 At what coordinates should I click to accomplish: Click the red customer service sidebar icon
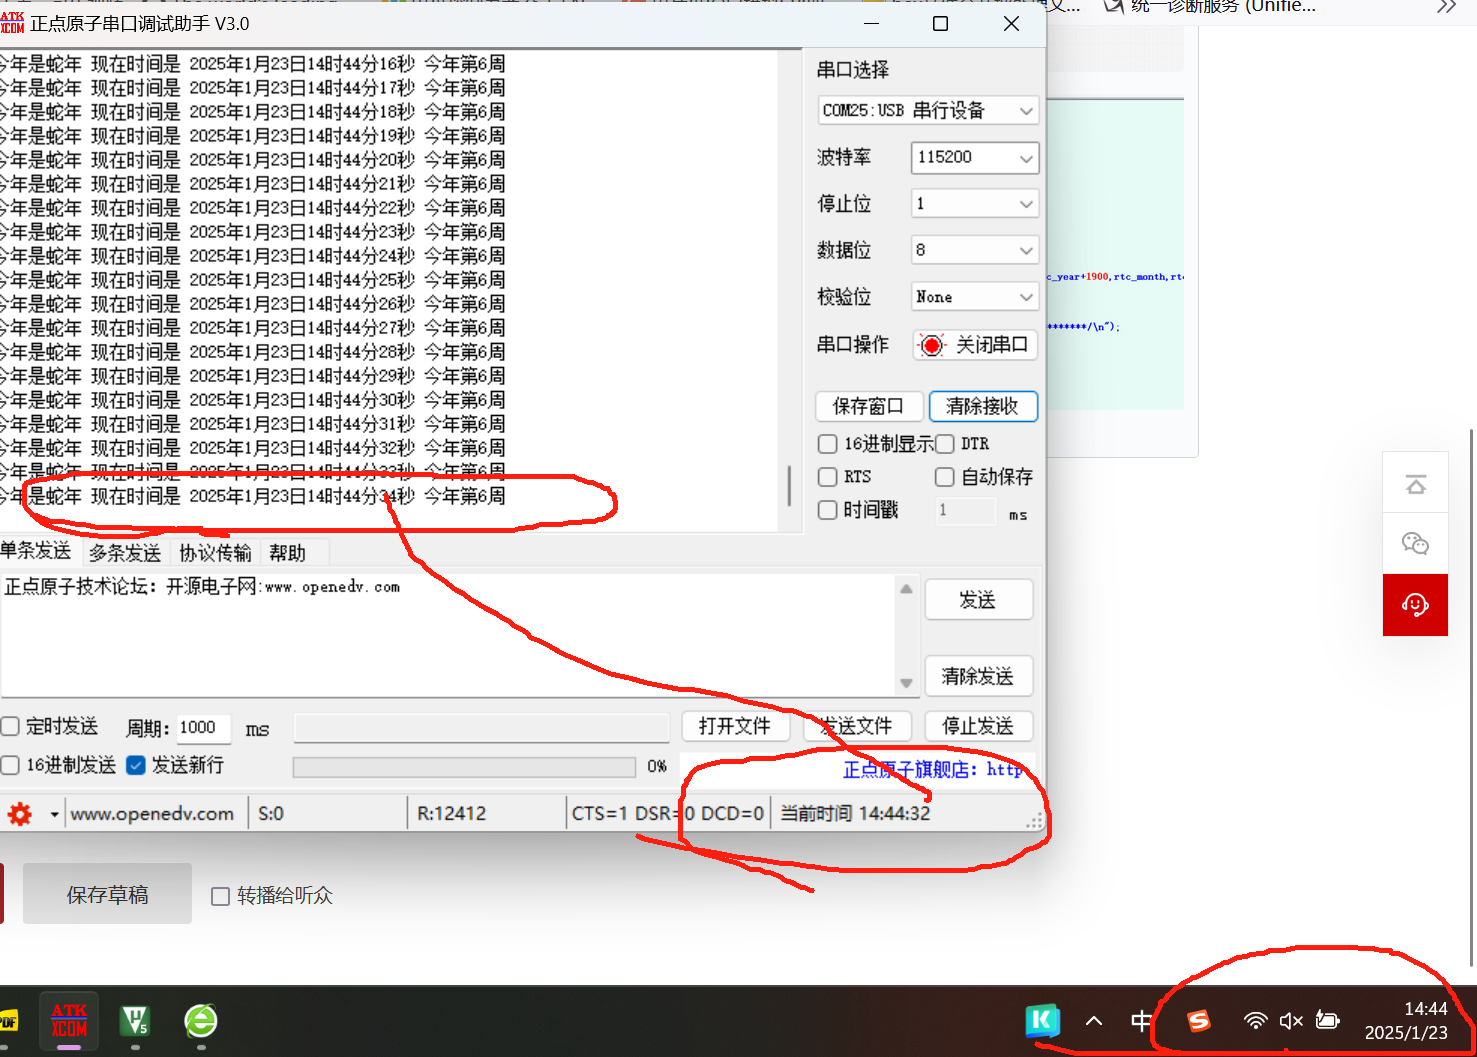click(x=1414, y=604)
